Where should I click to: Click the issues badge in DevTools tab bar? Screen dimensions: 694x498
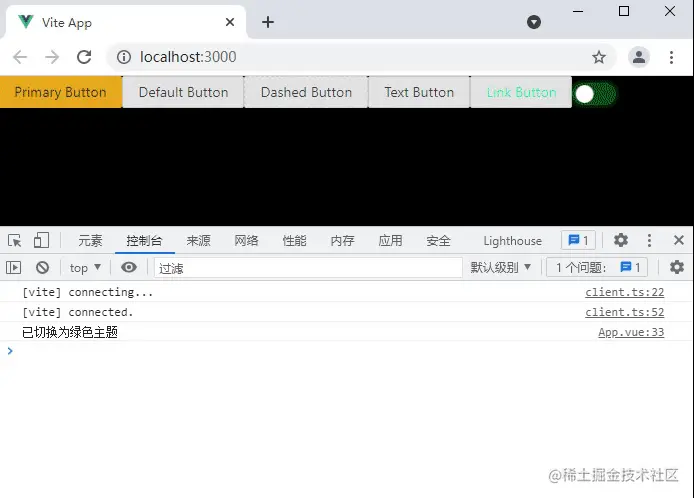[x=578, y=240]
